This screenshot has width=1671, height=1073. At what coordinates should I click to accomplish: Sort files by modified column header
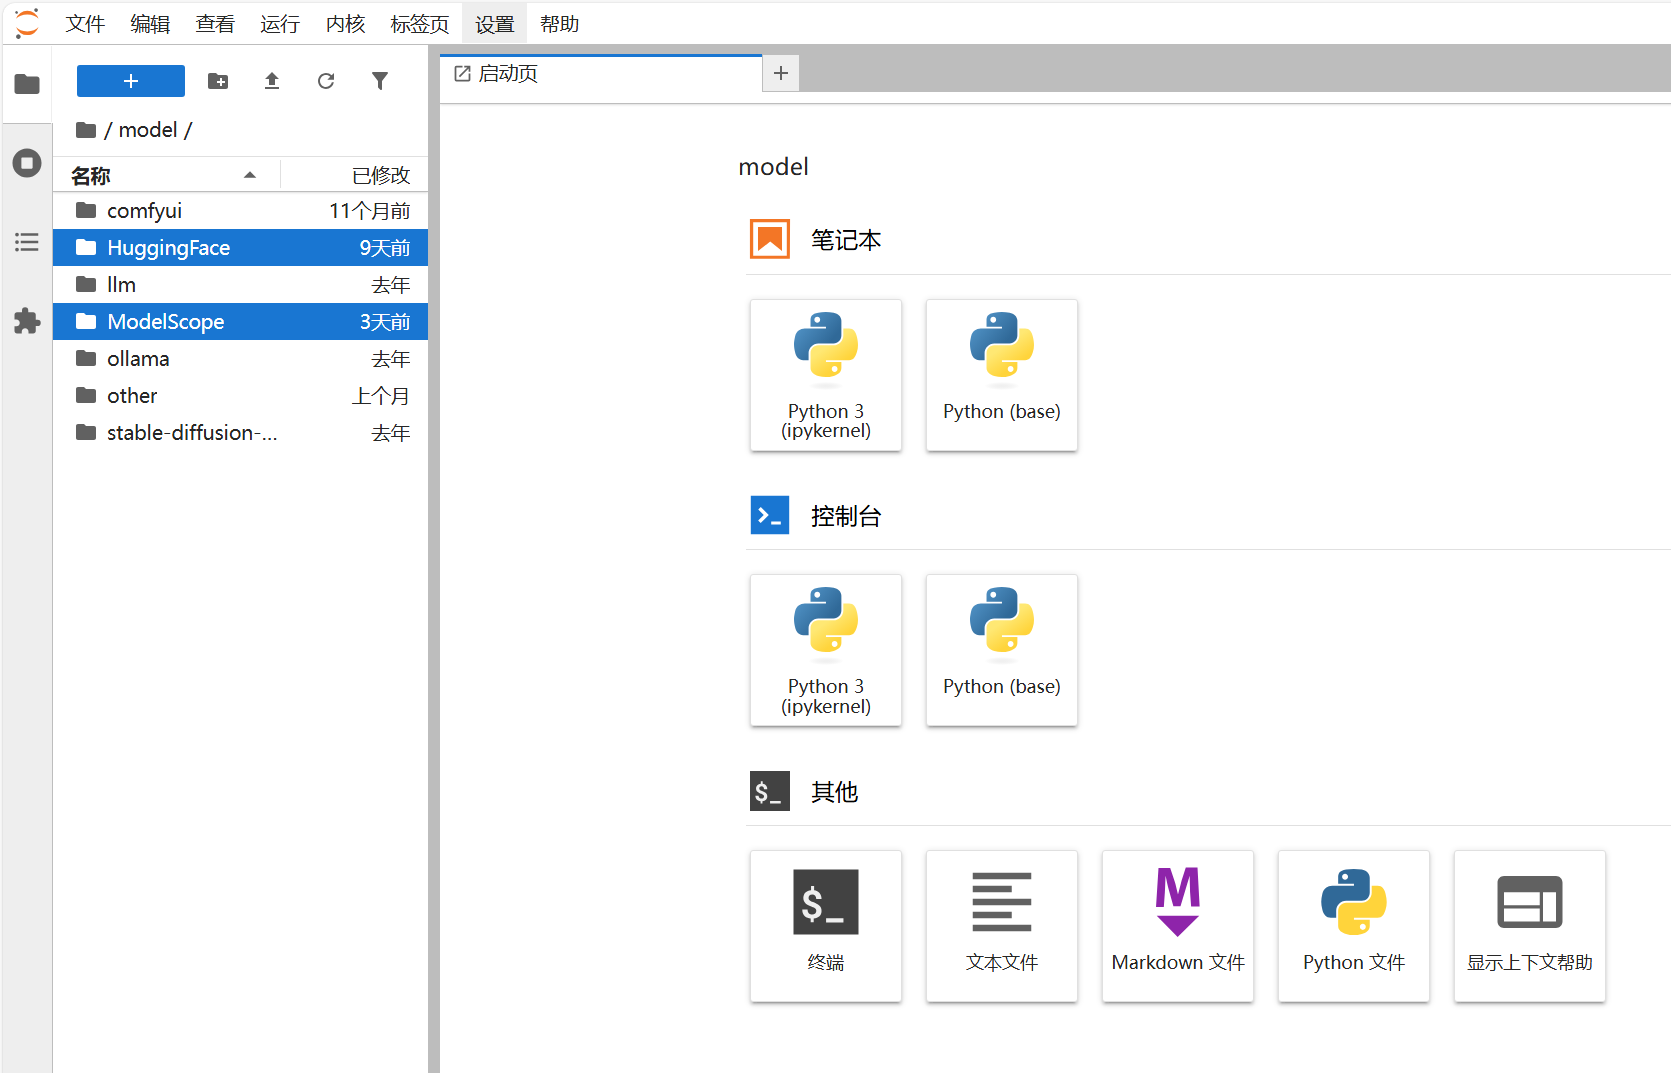[380, 176]
